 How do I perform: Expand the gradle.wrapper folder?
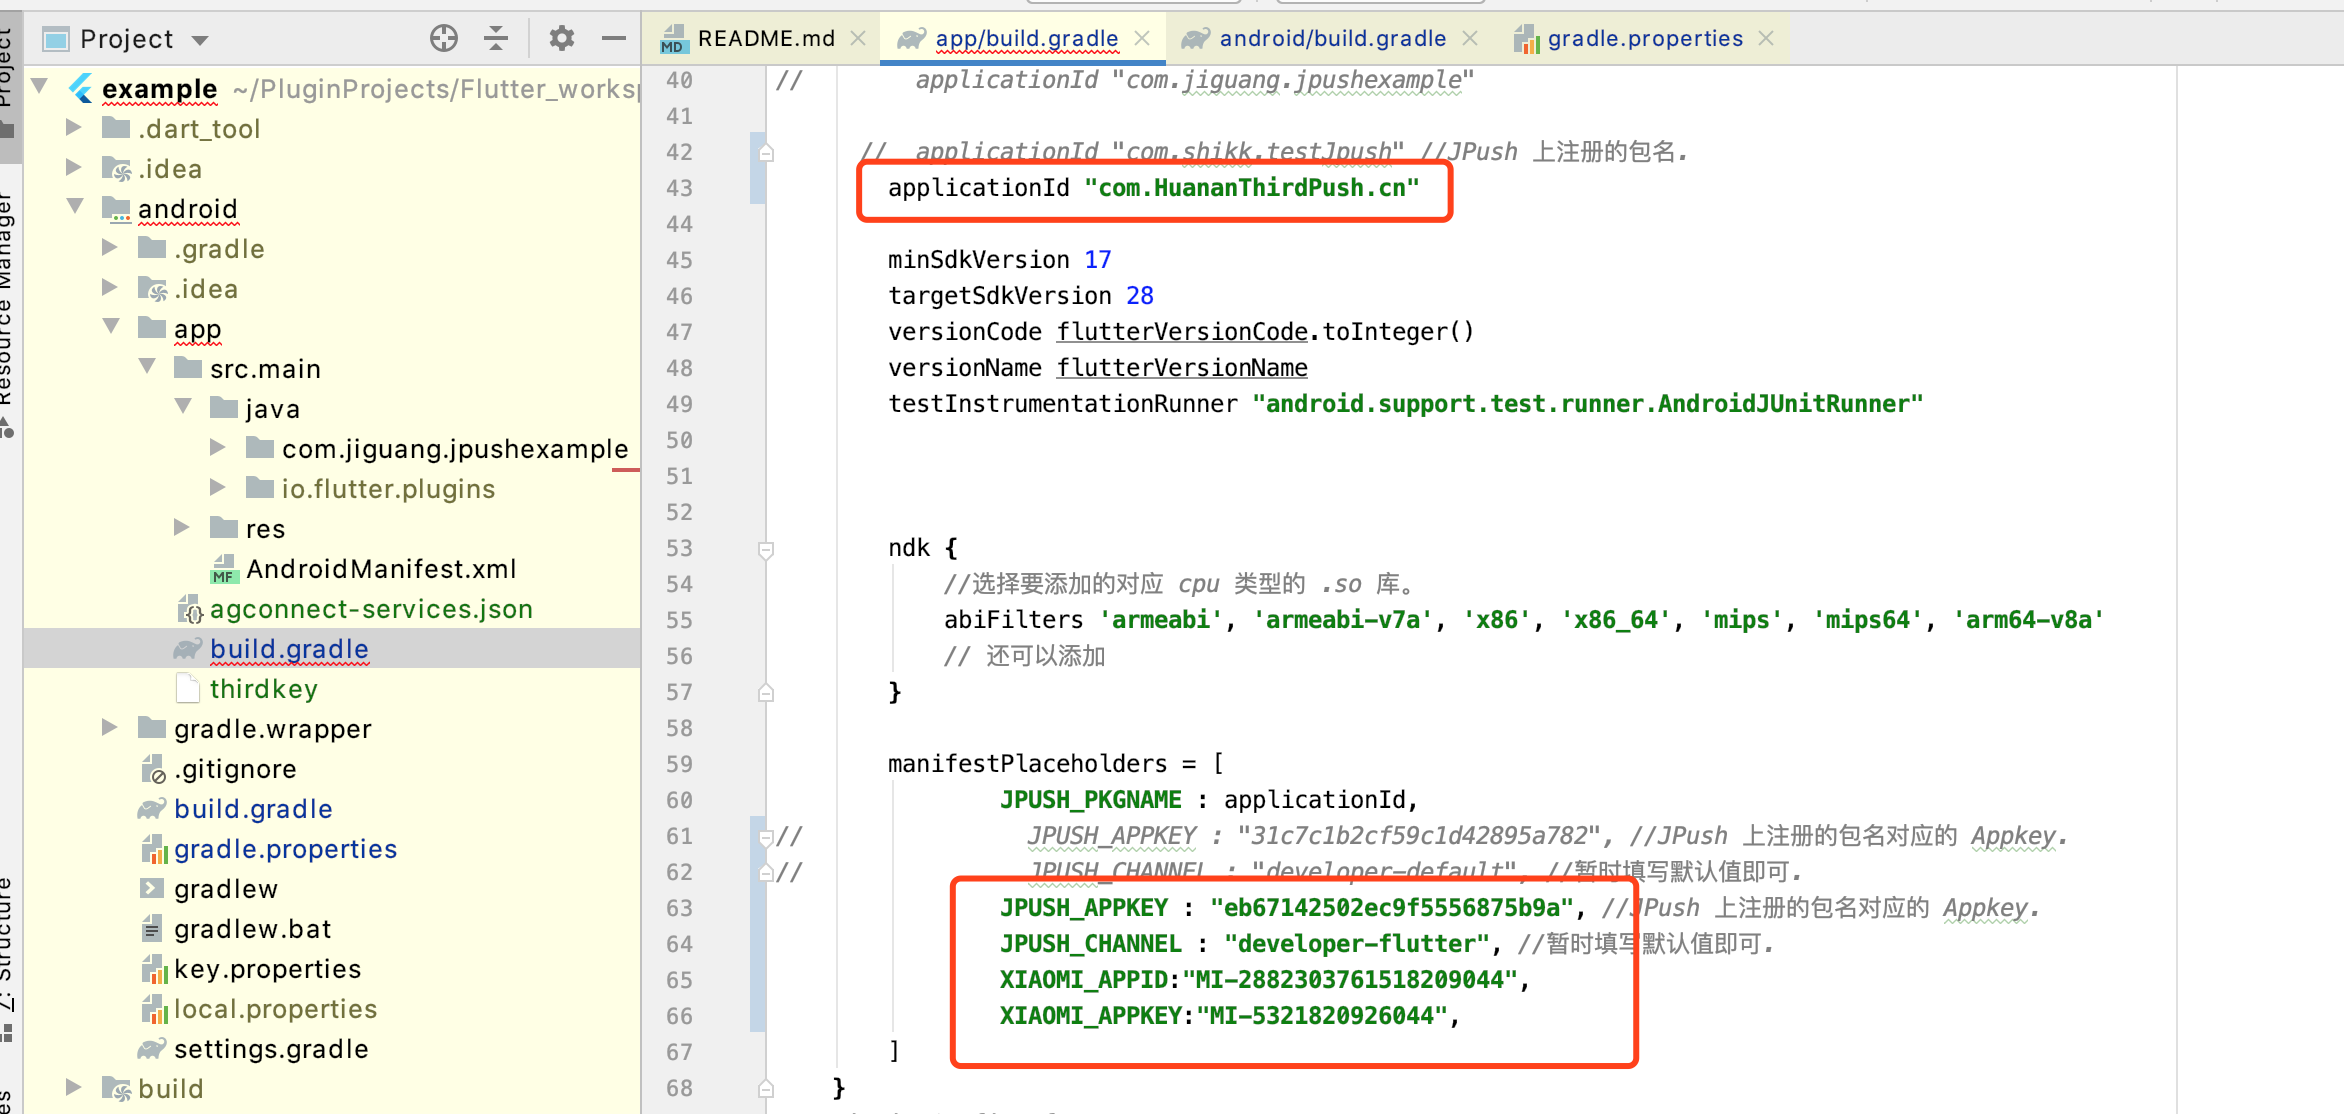[x=110, y=728]
